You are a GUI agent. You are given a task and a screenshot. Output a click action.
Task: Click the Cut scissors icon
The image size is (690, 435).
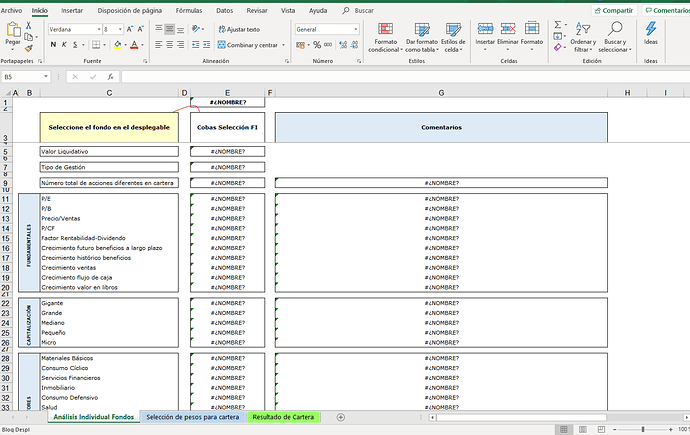pyautogui.click(x=29, y=26)
